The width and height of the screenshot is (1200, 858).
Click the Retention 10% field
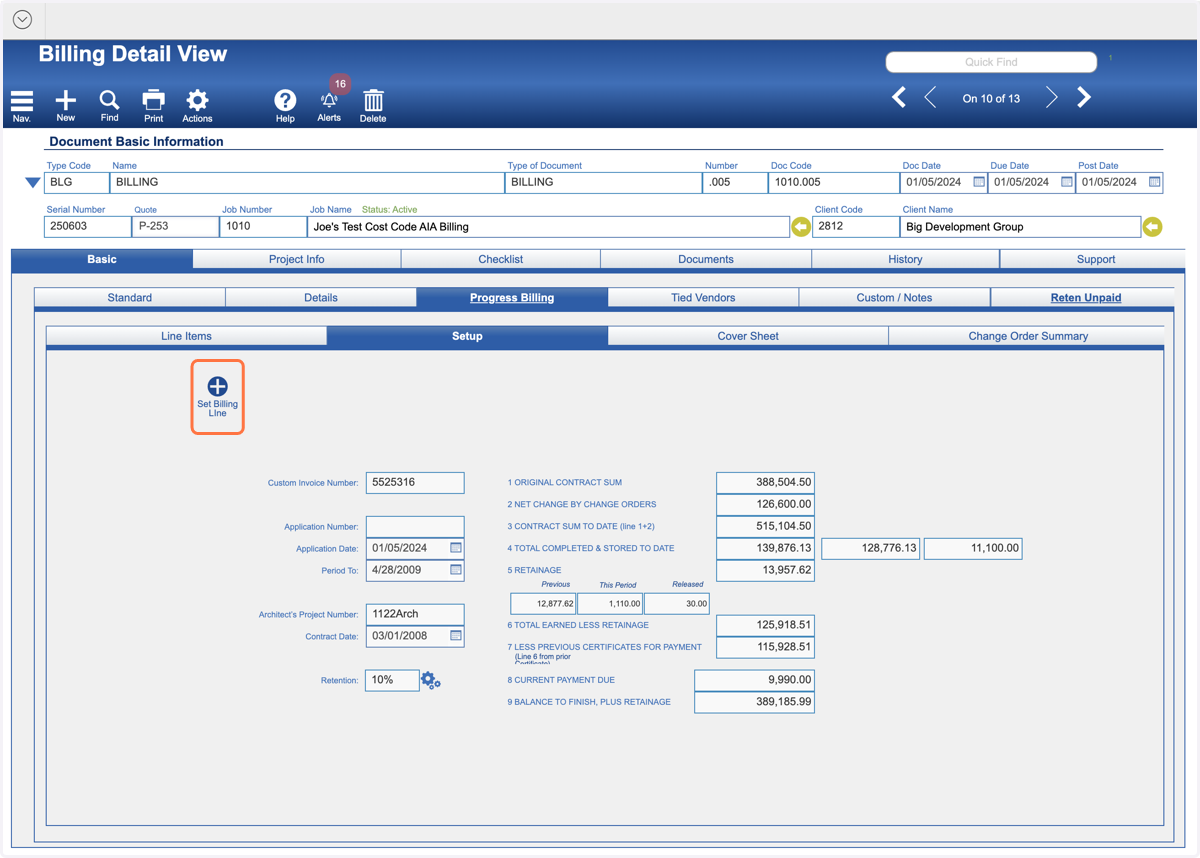pyautogui.click(x=392, y=680)
